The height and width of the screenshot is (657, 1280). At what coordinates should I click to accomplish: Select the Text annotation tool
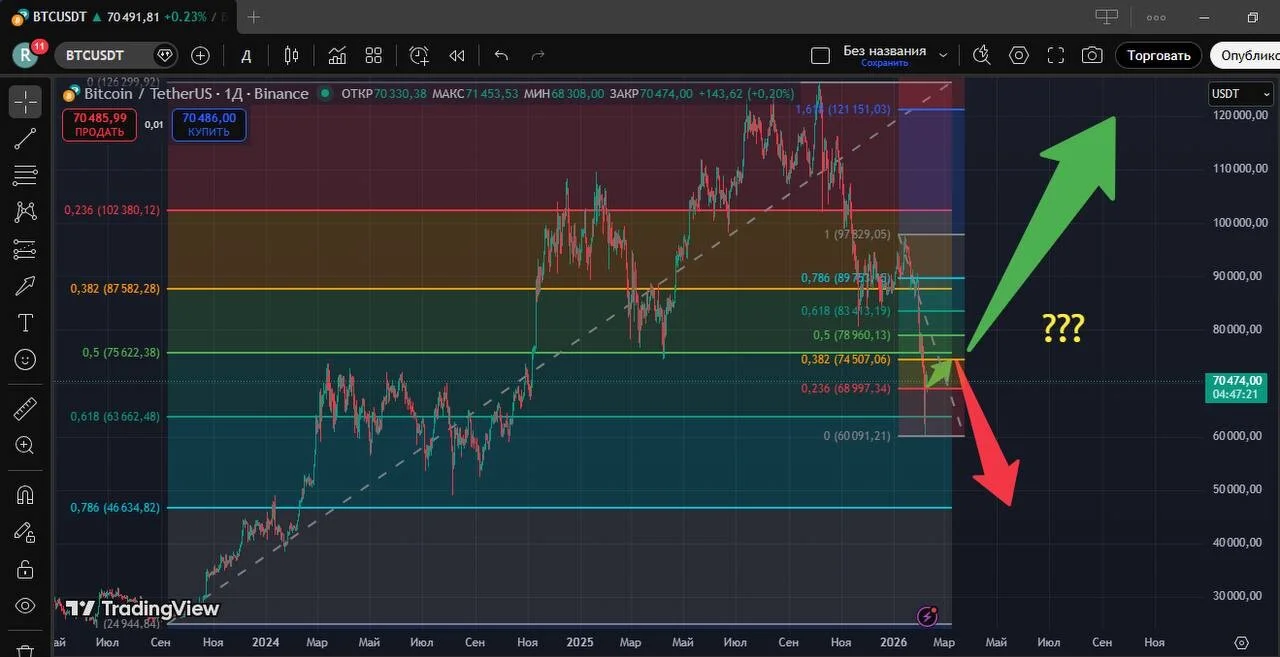[25, 322]
